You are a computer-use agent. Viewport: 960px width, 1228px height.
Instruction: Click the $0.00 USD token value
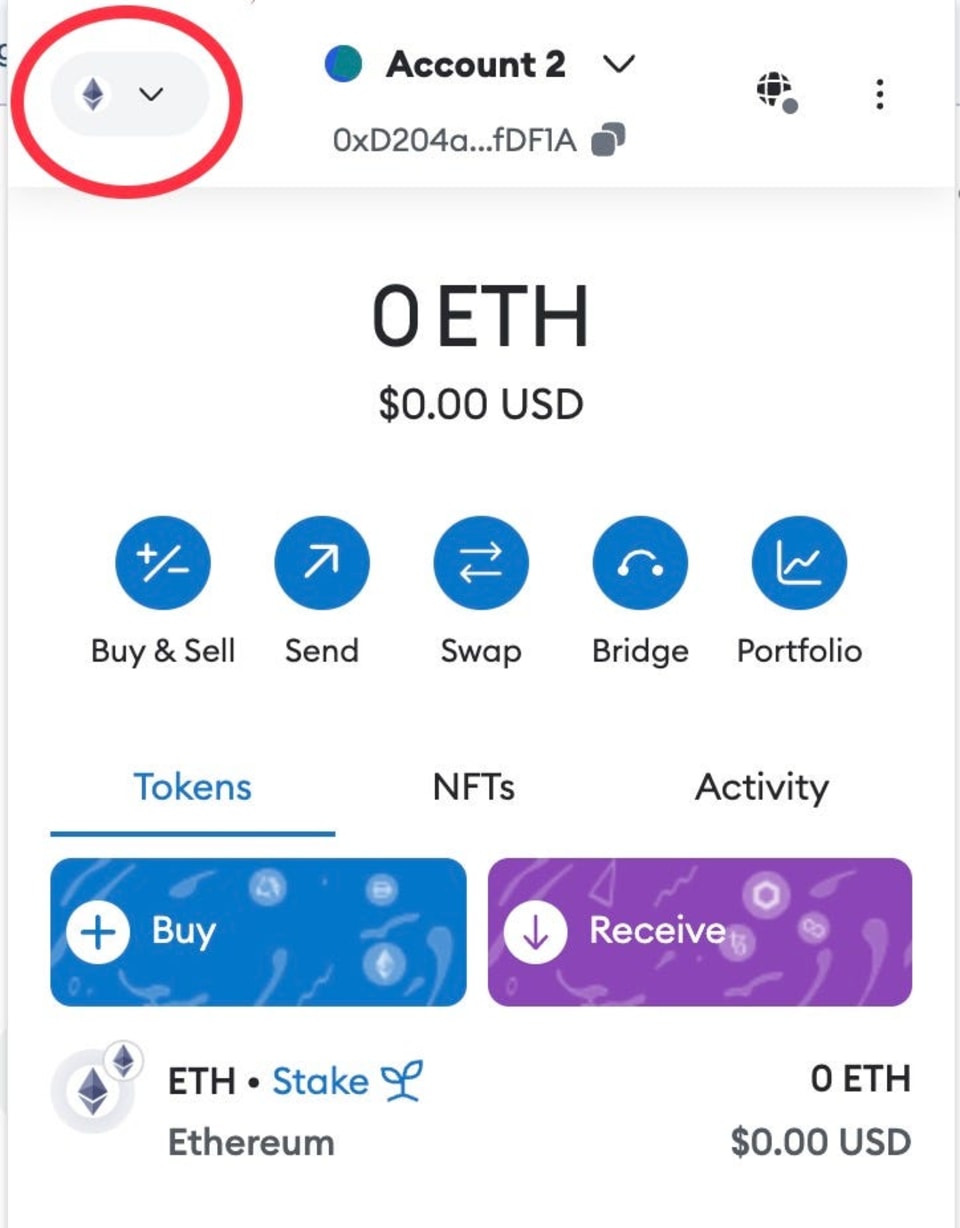coord(820,1141)
